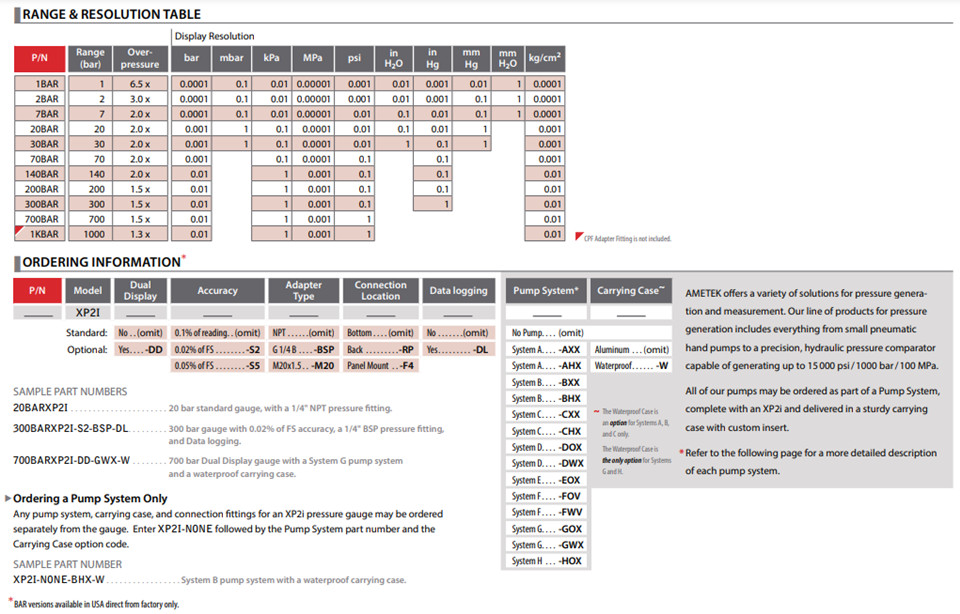Click the psi column header
The width and height of the screenshot is (960, 614).
coord(354,58)
